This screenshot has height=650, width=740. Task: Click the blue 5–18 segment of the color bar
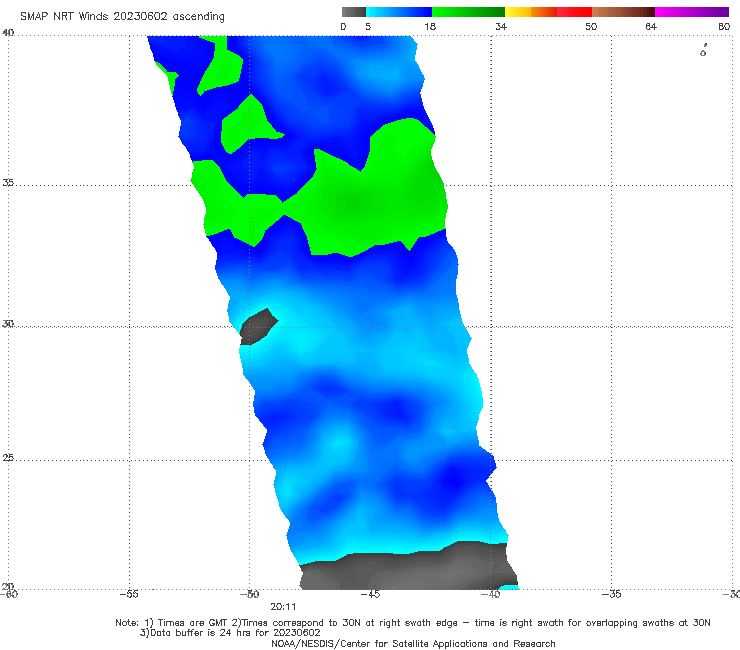399,12
